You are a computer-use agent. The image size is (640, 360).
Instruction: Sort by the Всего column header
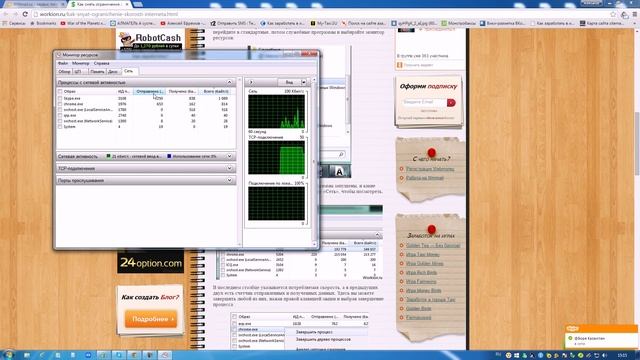[x=216, y=91]
